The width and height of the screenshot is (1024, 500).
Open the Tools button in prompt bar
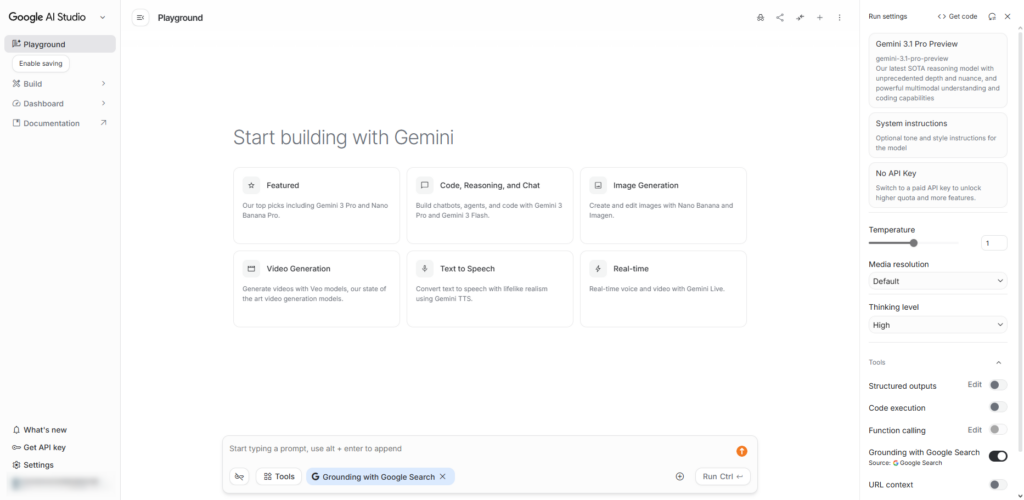click(x=279, y=477)
